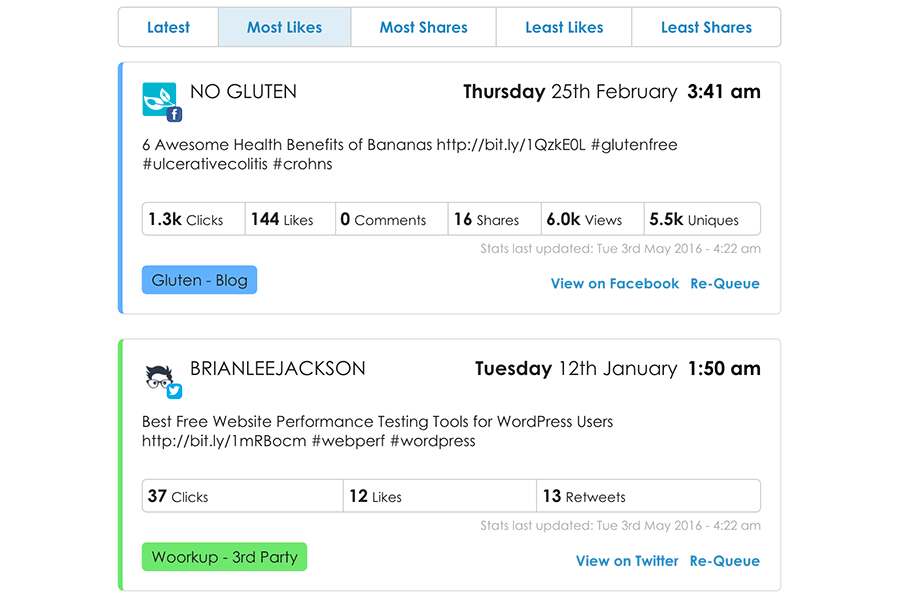Show the Least Shares tab

[706, 27]
